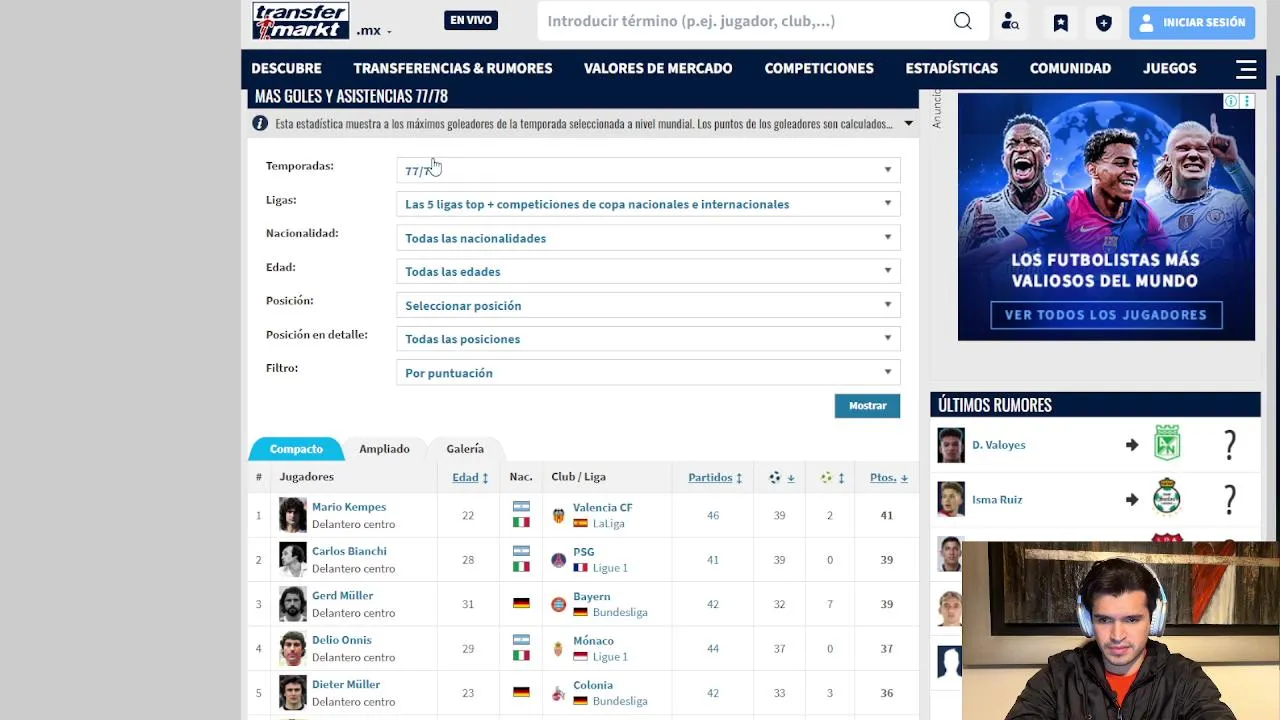Click the Atlético Nacional crest beside D. Valoyes

1167,443
